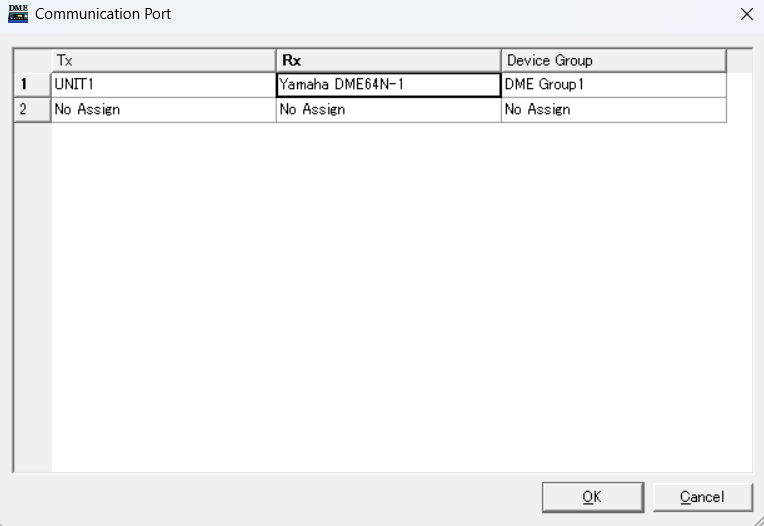
Task: Close the Communication Port dialog
Action: coord(746,14)
